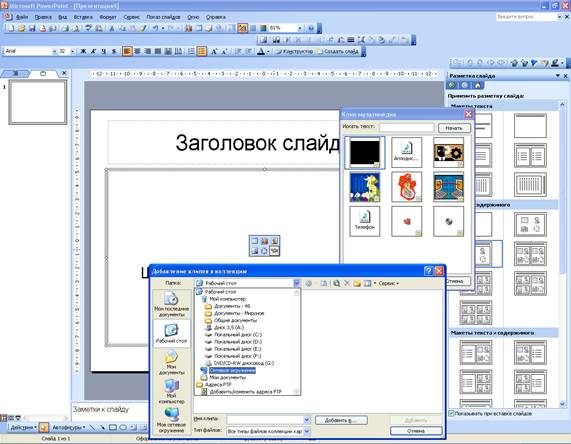This screenshot has height=444, width=571.
Task: Select the Телефон sound clip
Action: click(x=365, y=221)
